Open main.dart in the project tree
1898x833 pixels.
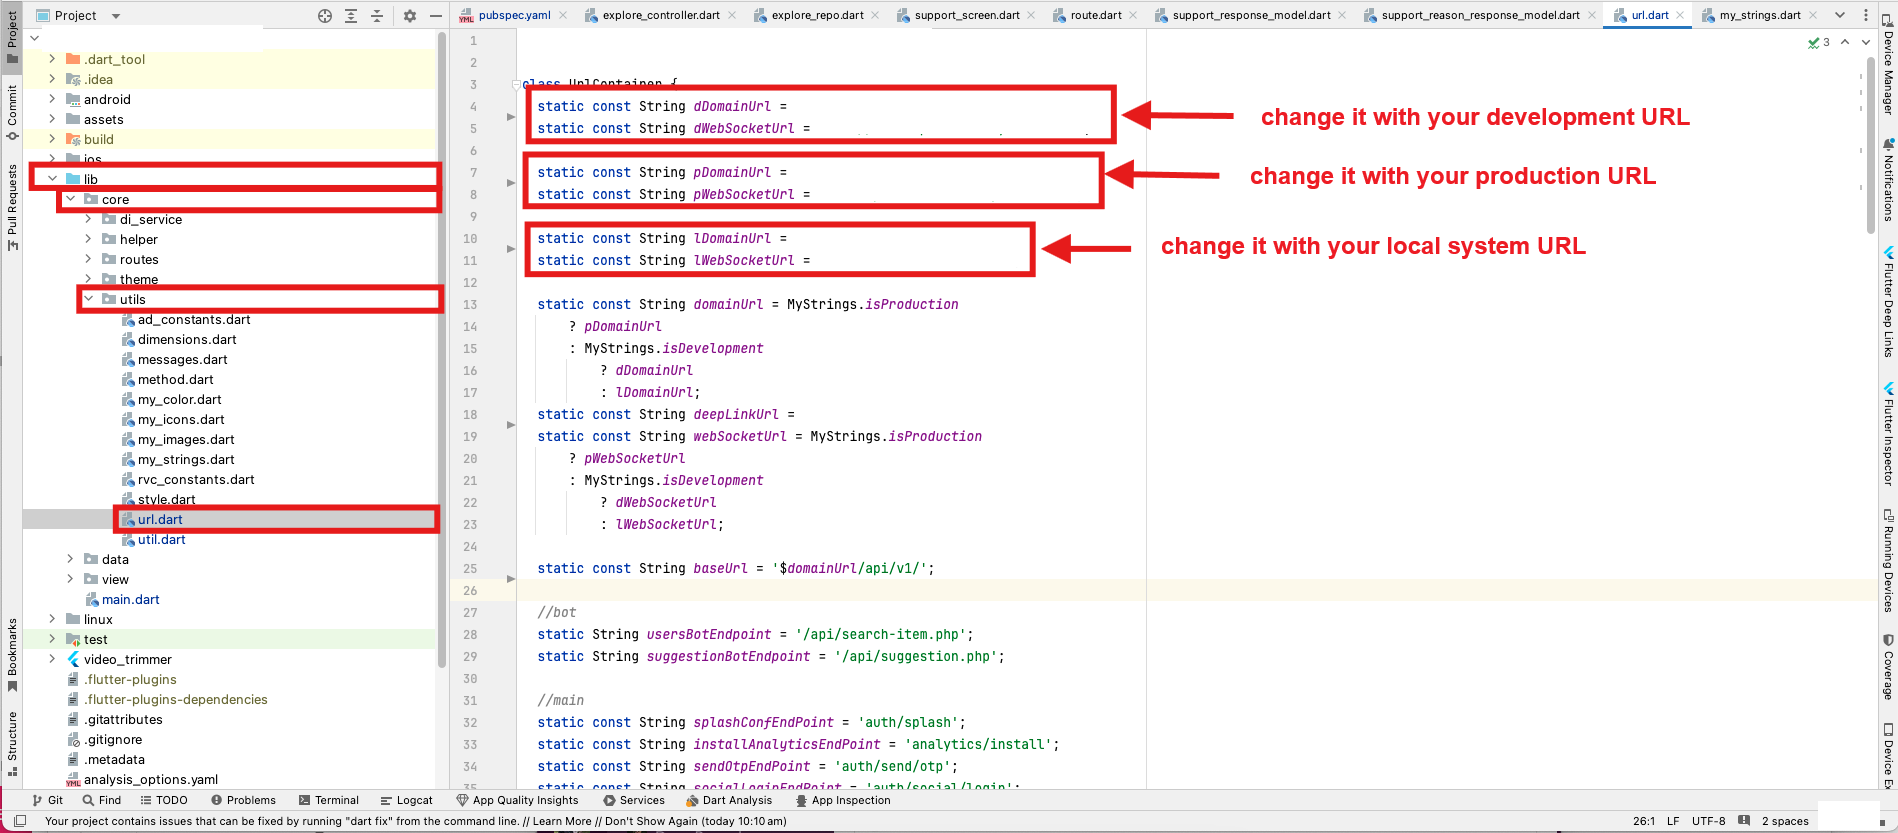[x=130, y=599]
